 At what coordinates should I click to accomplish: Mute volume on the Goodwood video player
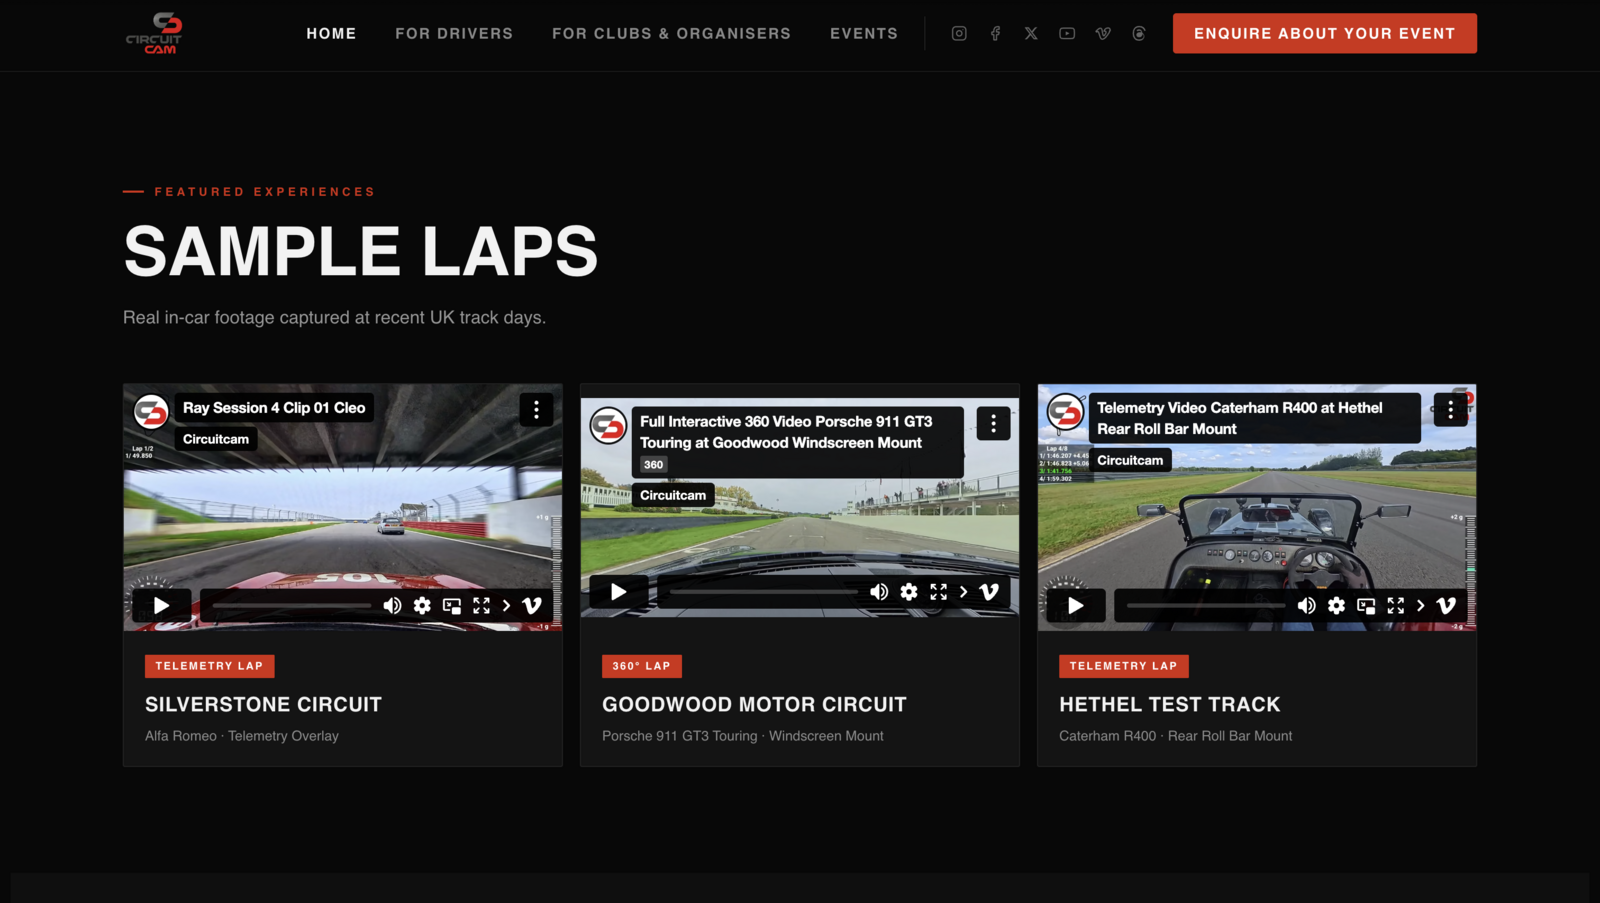878,592
